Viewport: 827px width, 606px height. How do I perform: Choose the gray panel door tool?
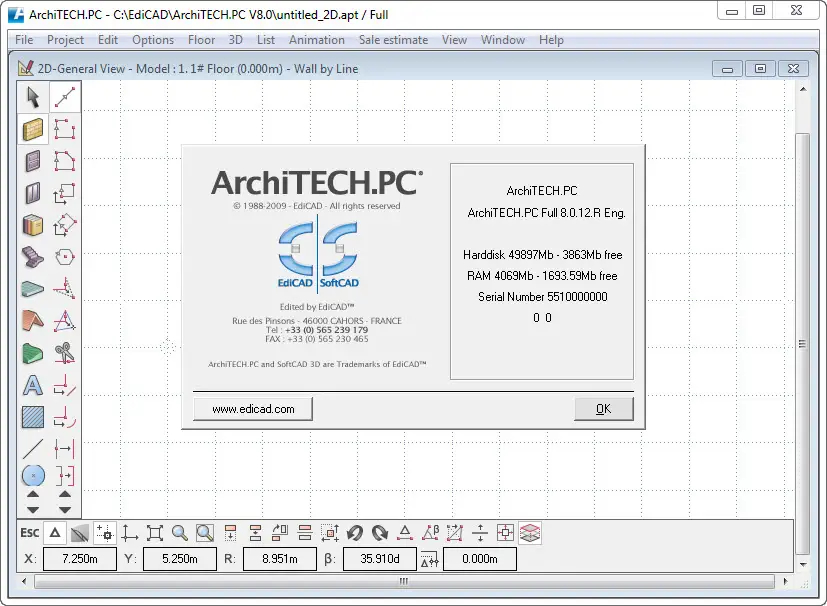(x=33, y=161)
